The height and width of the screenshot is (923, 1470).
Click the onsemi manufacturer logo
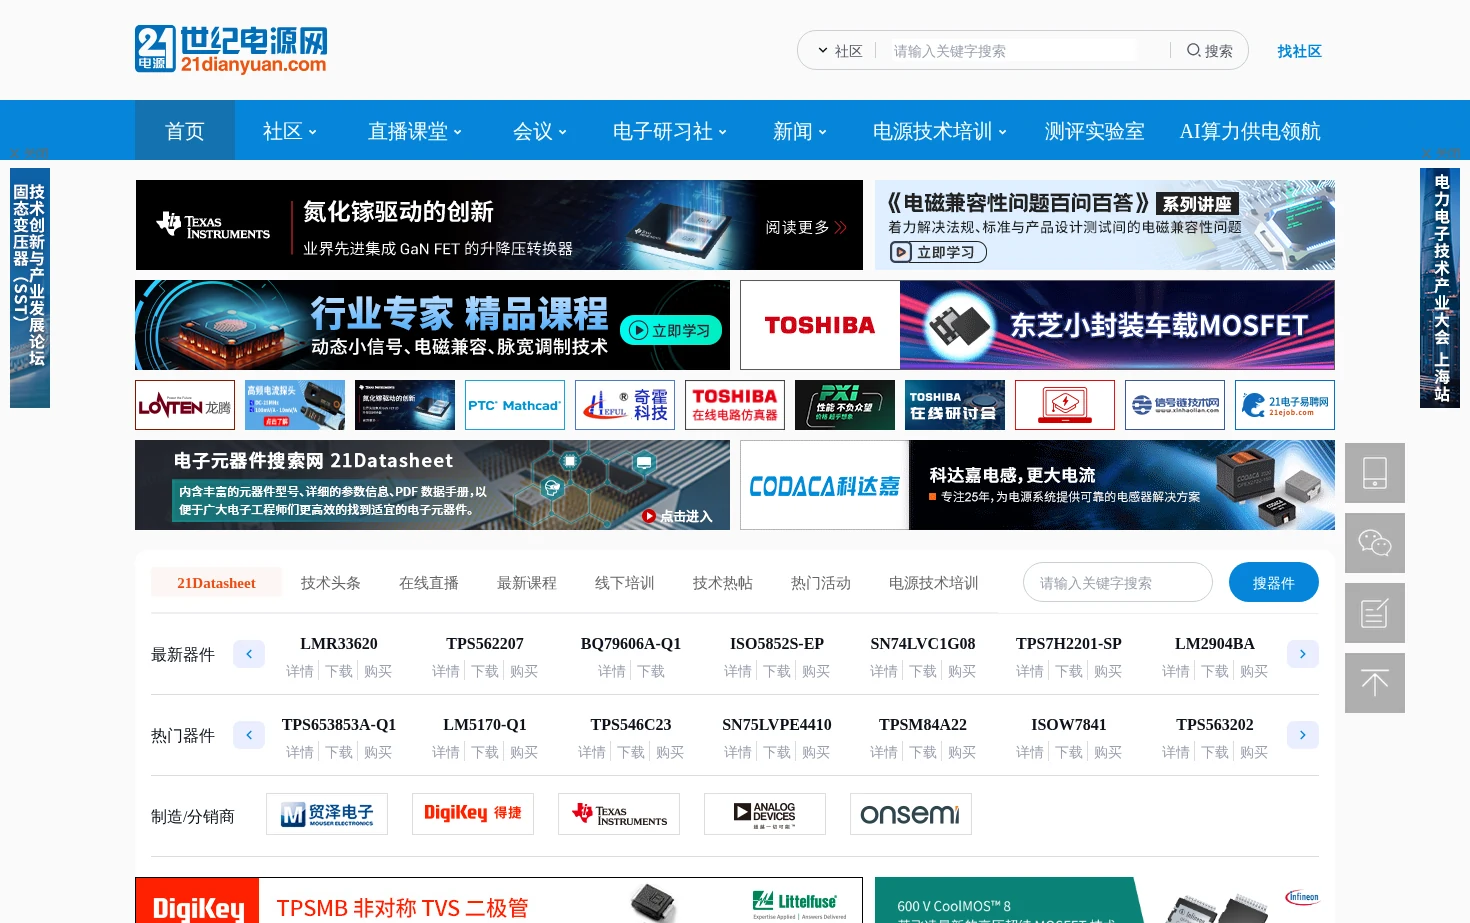pos(911,814)
